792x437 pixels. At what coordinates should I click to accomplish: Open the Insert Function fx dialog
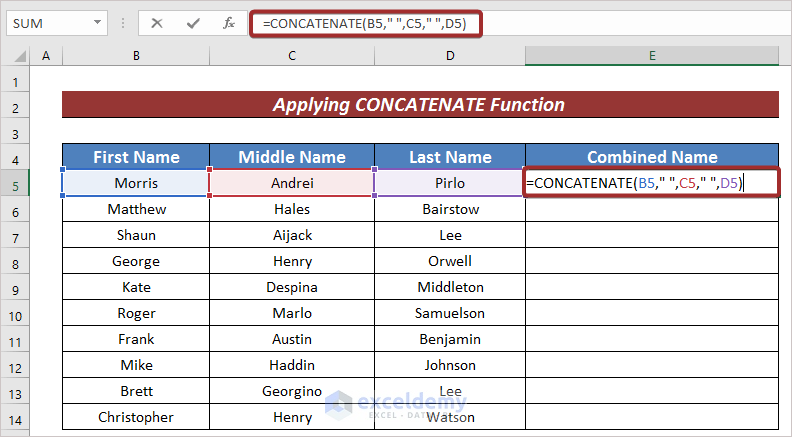point(229,23)
